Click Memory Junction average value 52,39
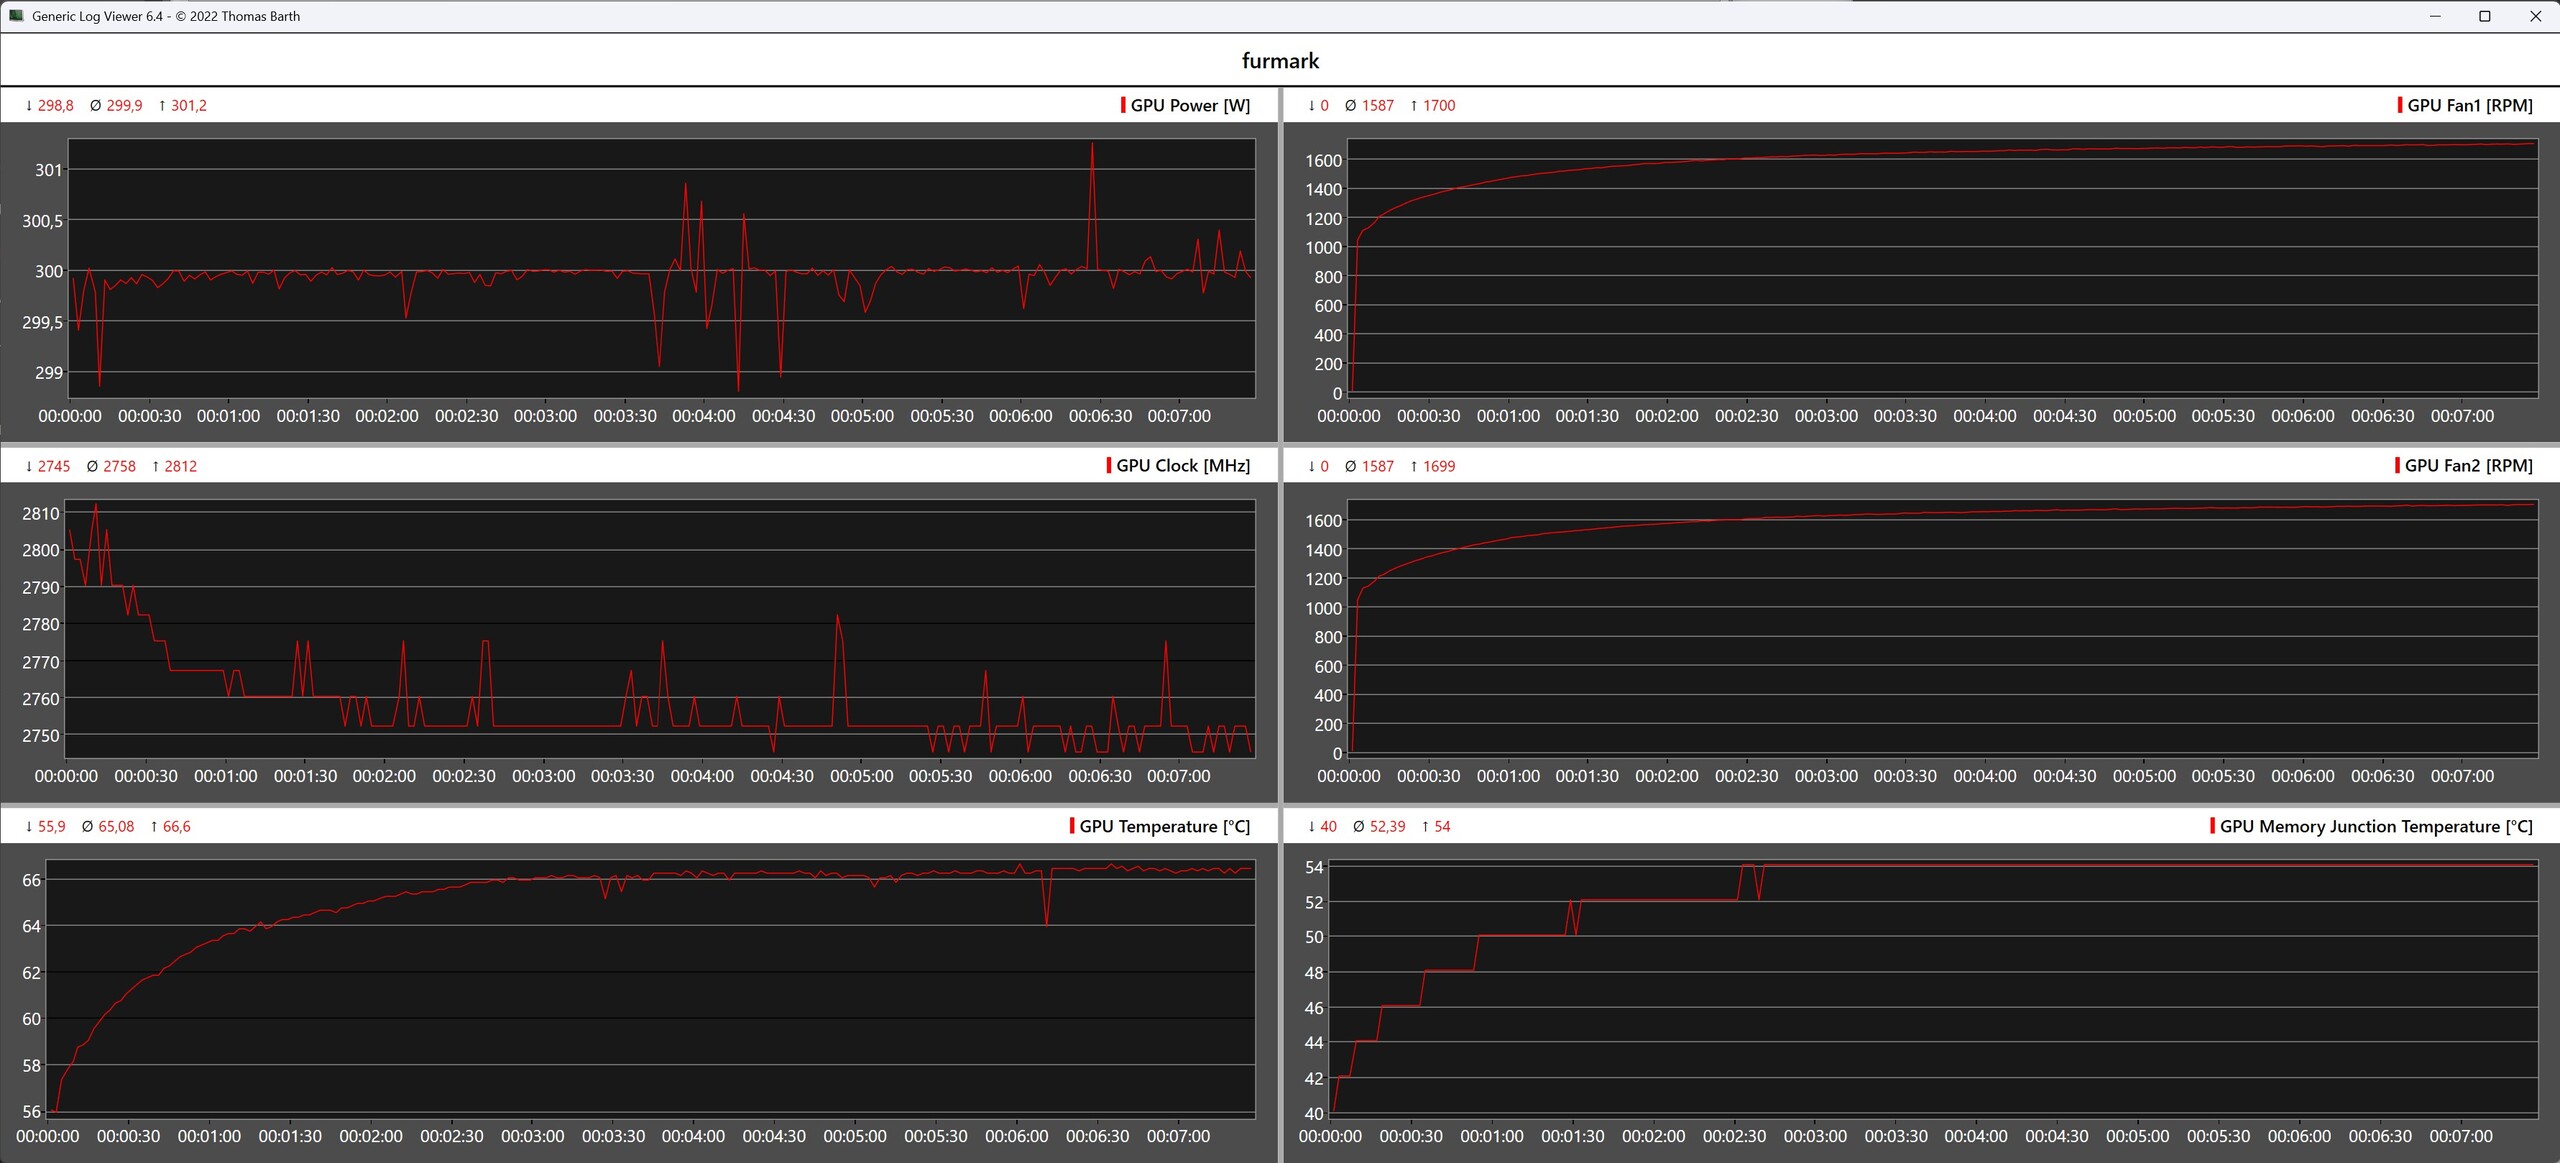Viewport: 2560px width, 1163px height. 1387,826
